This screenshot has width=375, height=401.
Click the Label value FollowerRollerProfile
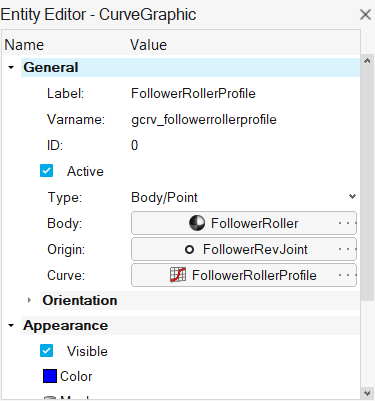193,93
